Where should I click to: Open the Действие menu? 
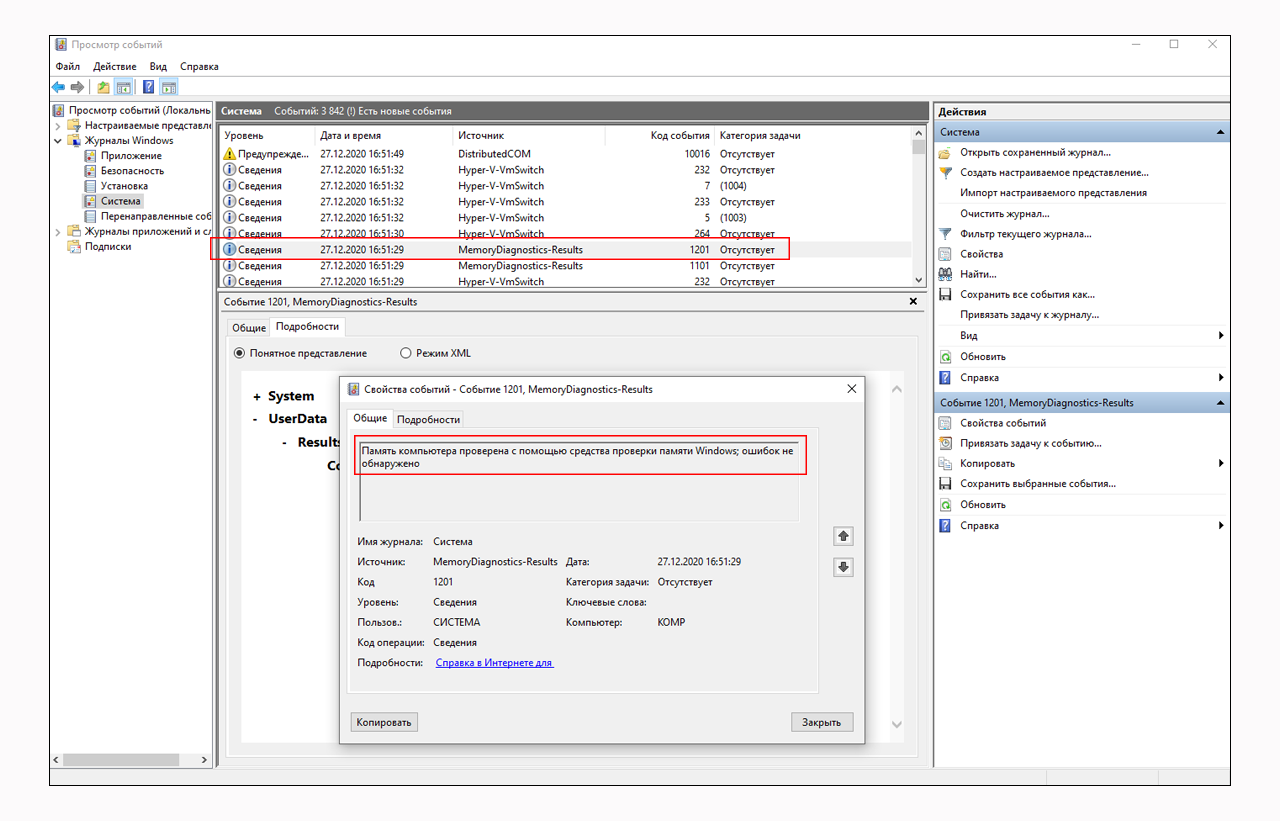(x=114, y=66)
